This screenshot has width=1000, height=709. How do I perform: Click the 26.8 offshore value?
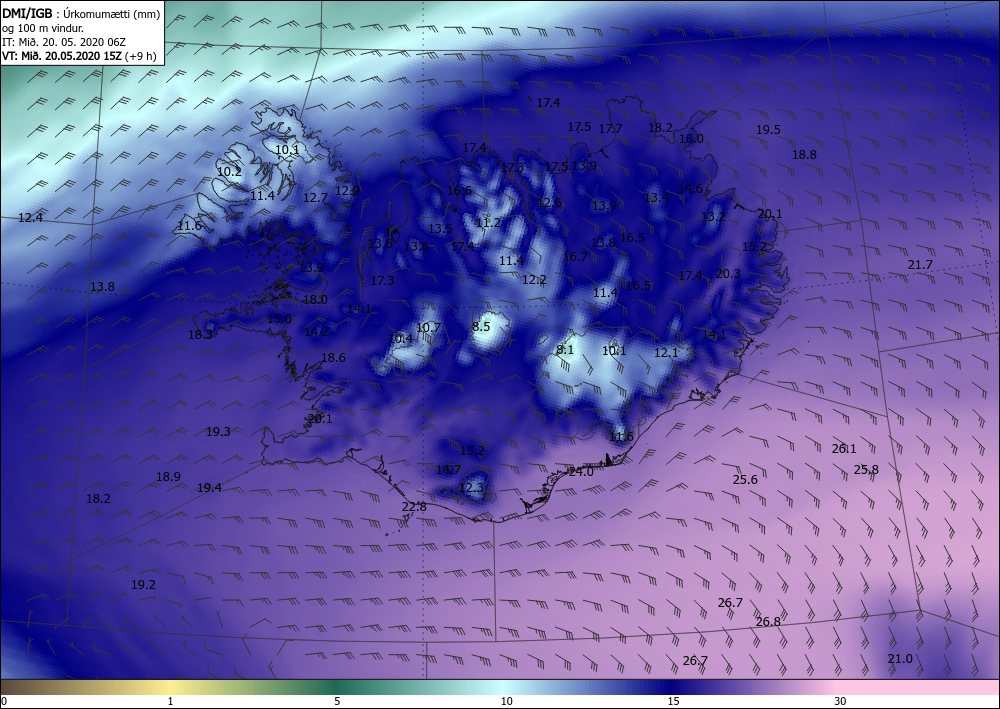click(768, 622)
